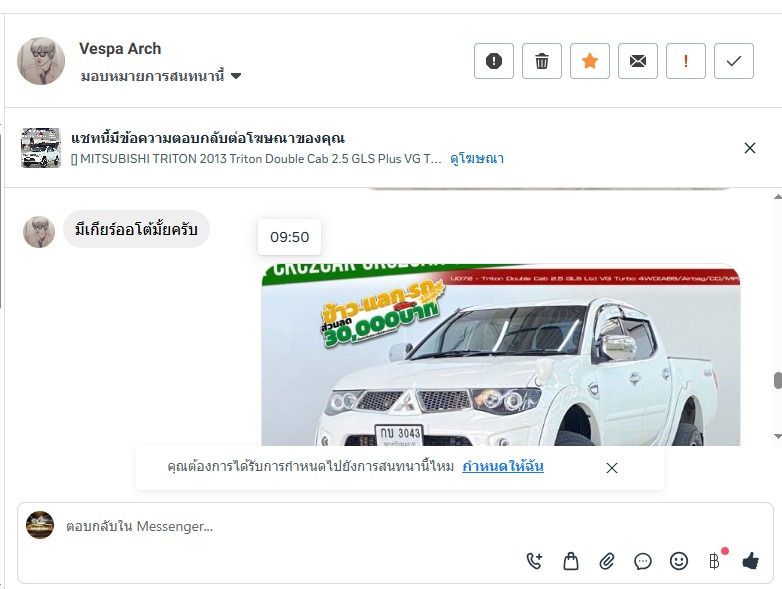
Task: Open the shopping bag order icon
Action: 571,561
